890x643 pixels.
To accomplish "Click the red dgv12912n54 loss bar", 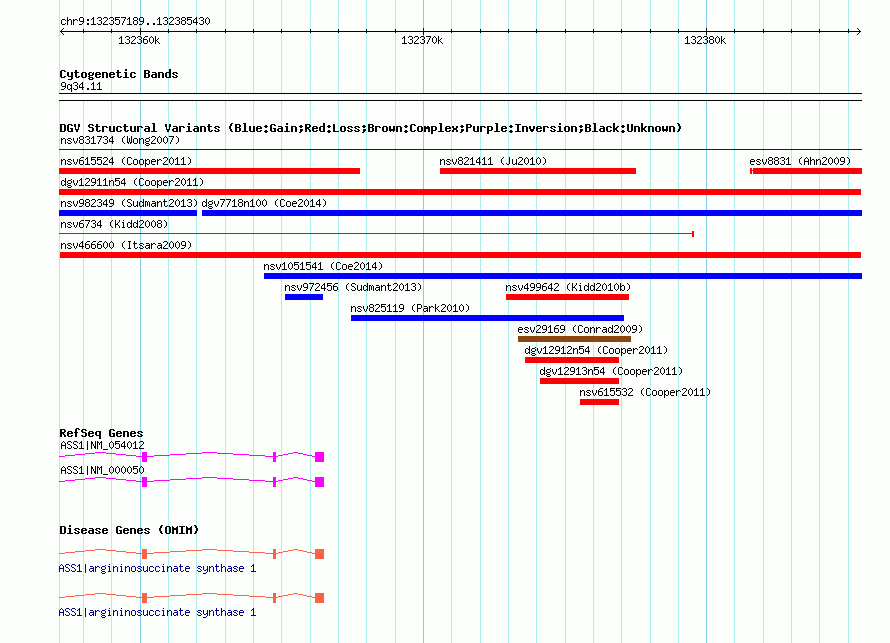I will click(x=572, y=360).
